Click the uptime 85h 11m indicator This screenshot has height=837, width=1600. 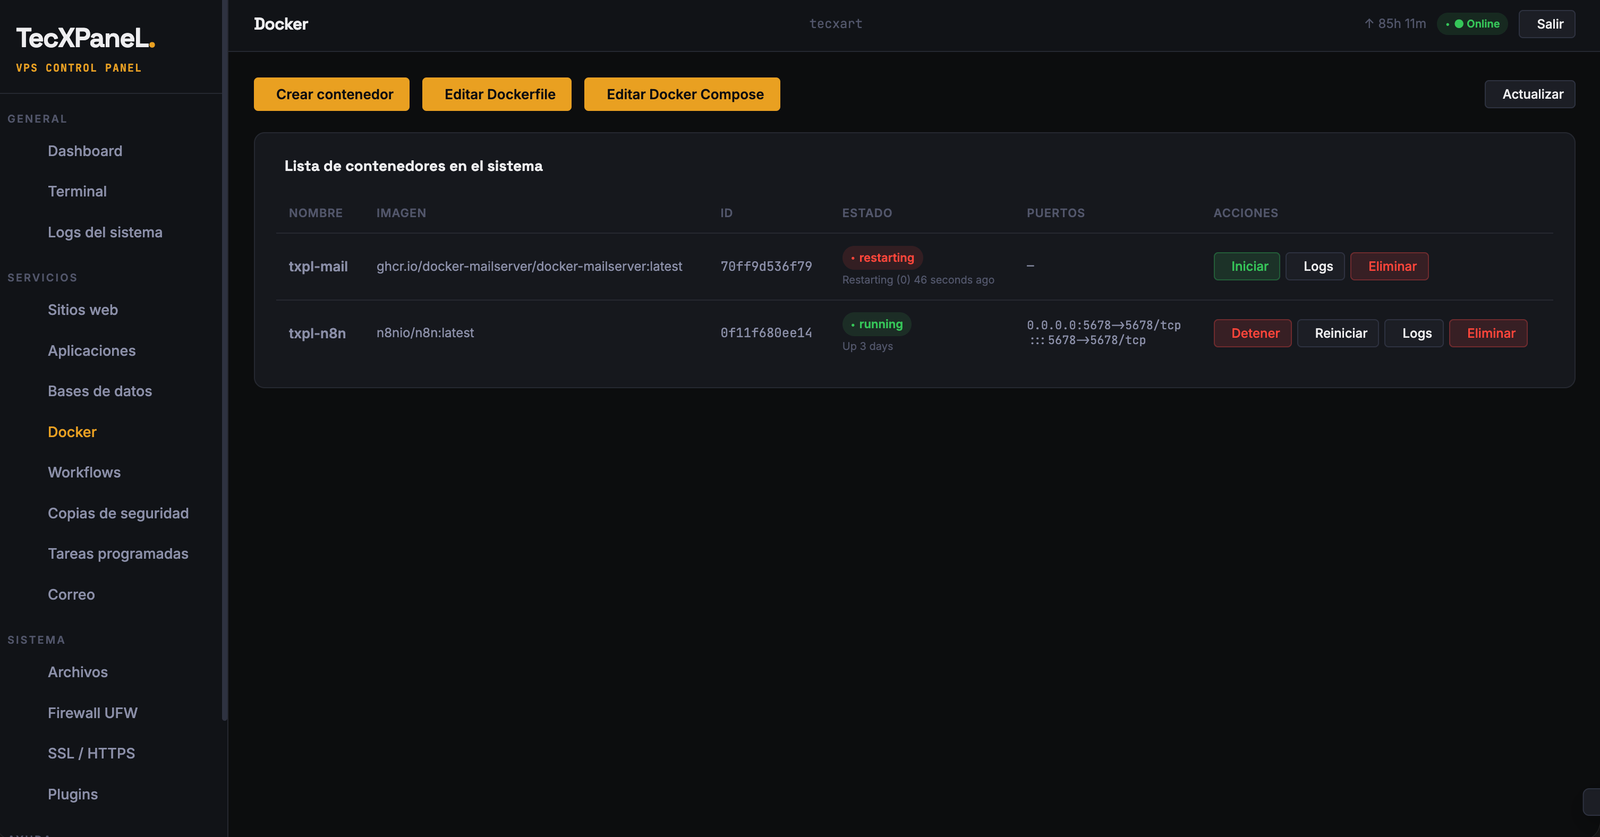(x=1395, y=24)
